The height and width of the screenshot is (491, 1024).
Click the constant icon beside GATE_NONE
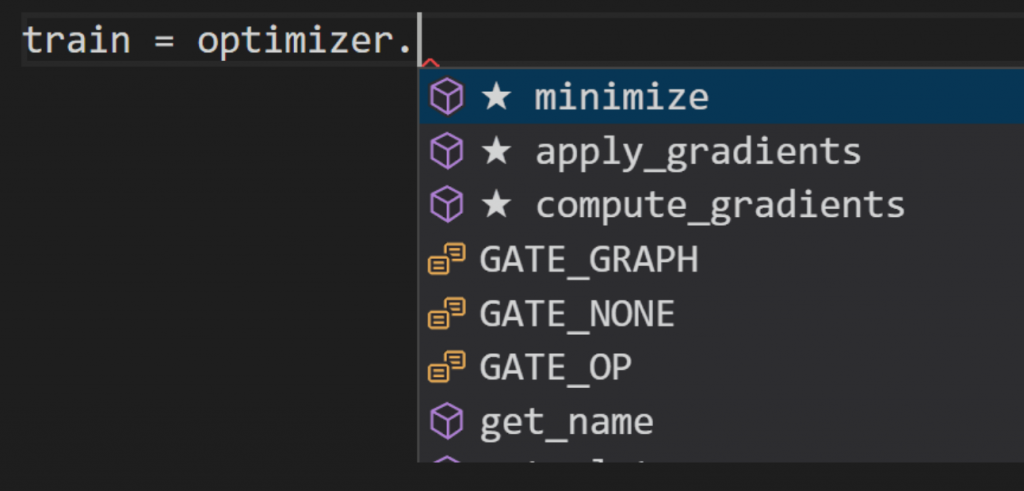446,313
